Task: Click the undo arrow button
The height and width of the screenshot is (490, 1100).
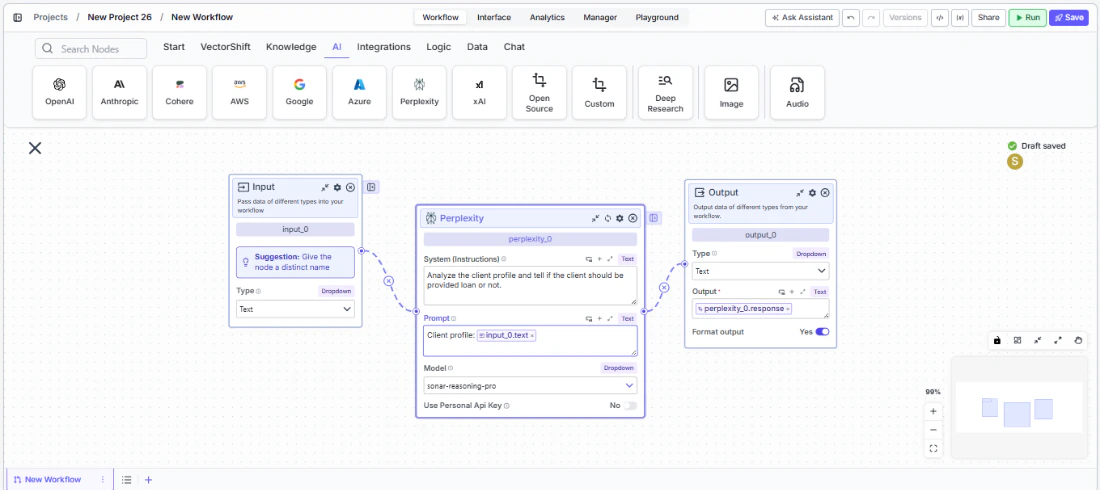Action: 851,18
